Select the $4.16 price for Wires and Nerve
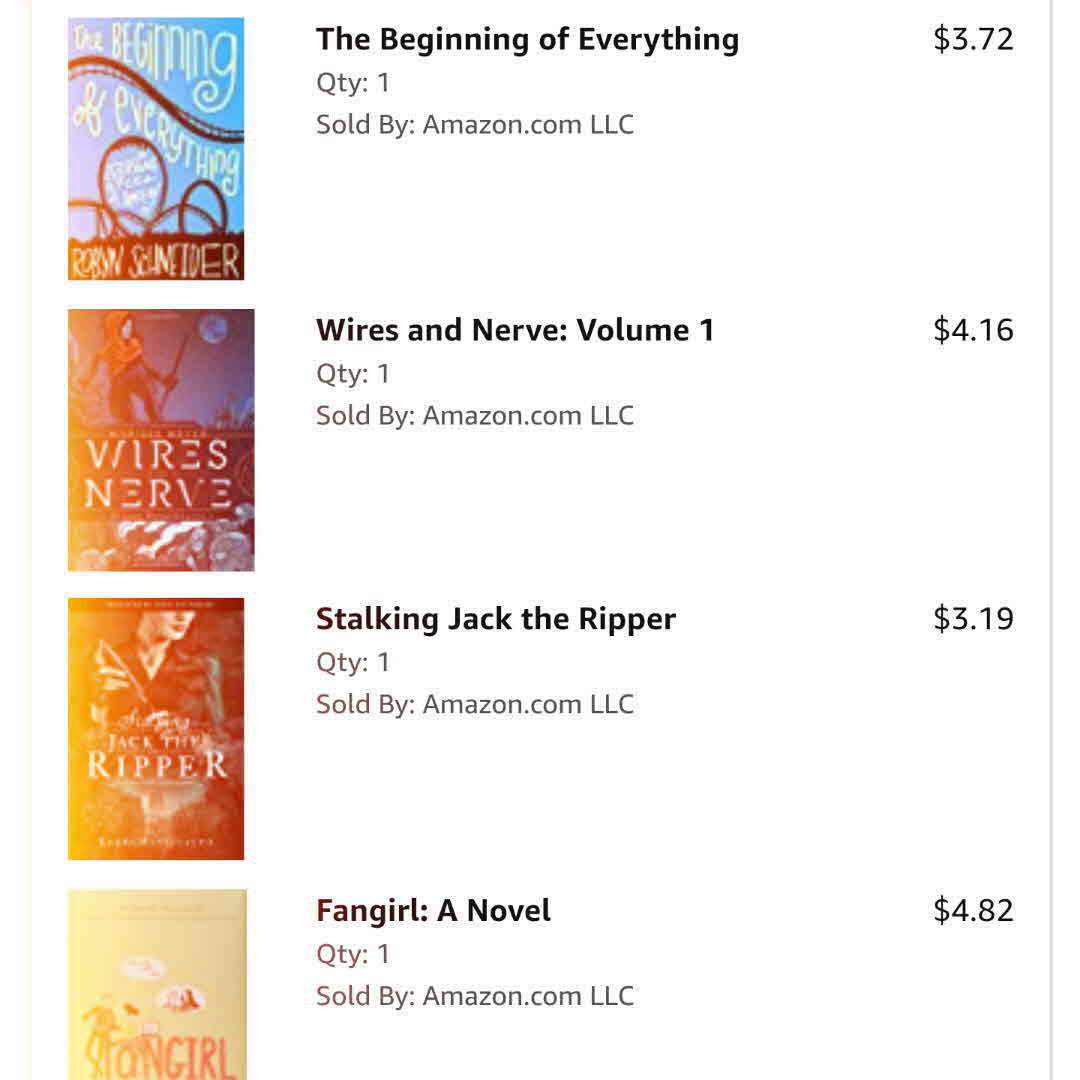The width and height of the screenshot is (1080, 1080). point(973,330)
